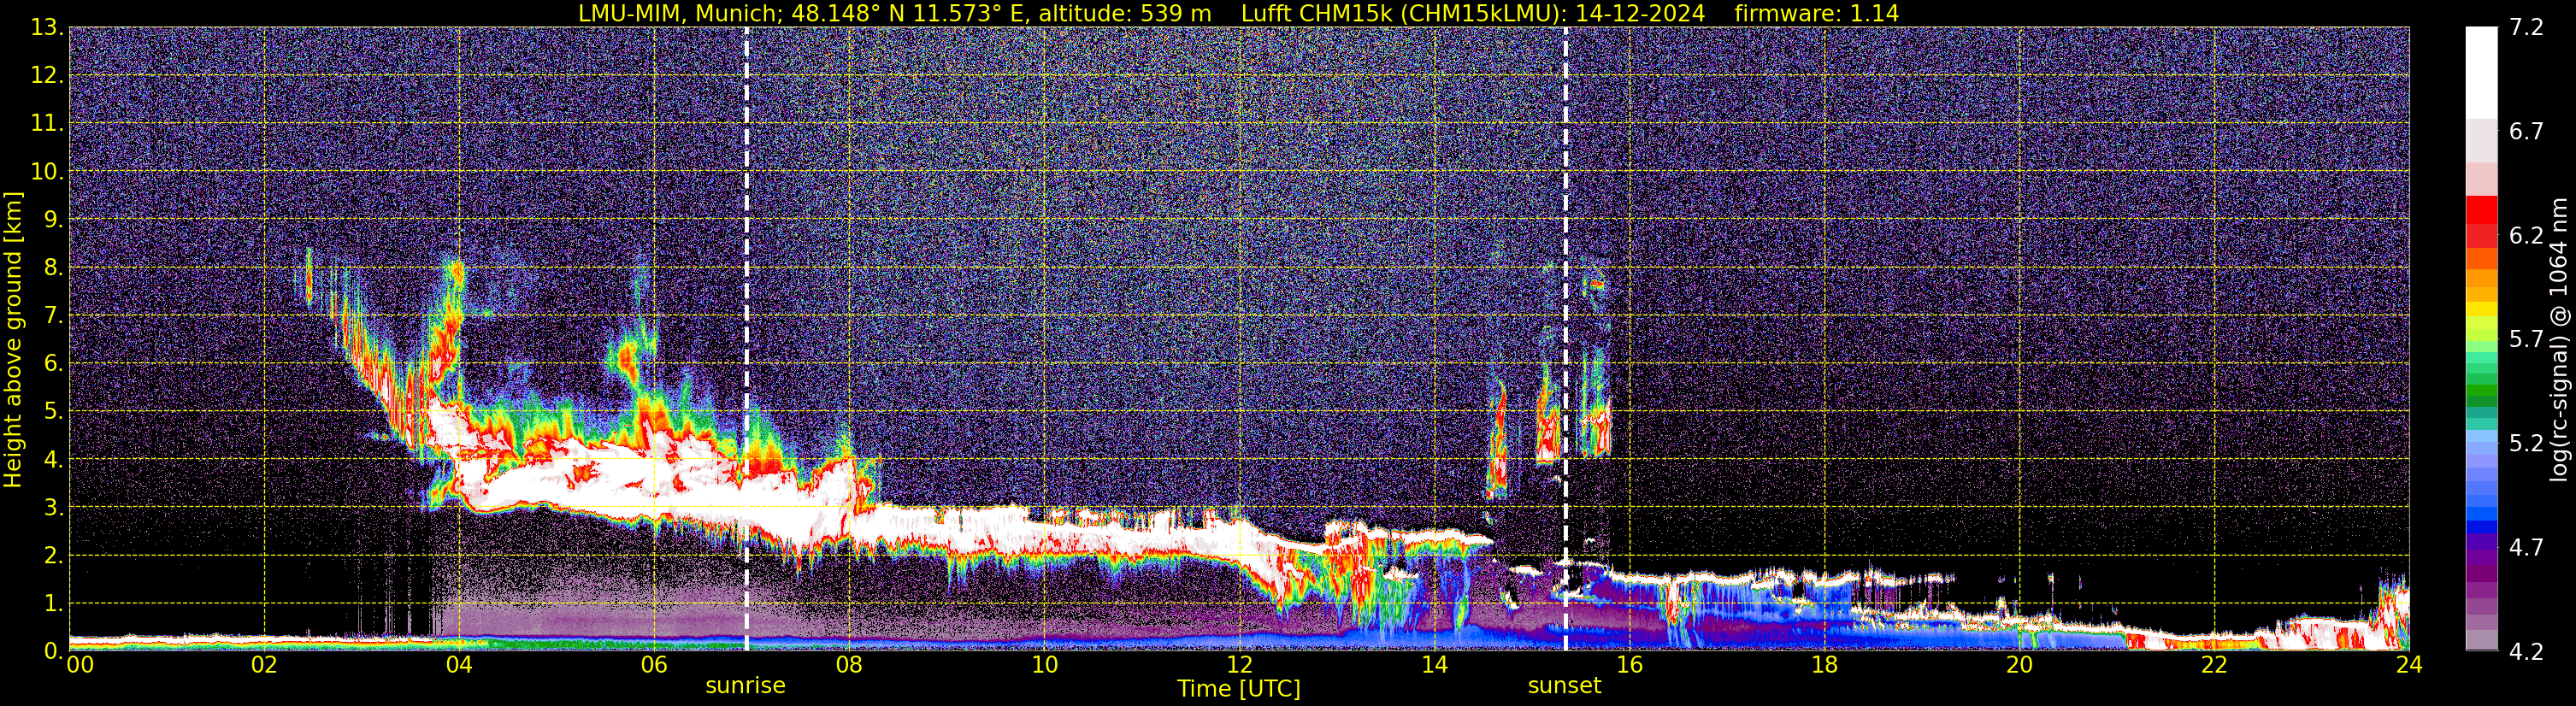The image size is (2576, 706).
Task: Click the white dashed sunrise marker line
Action: (746, 338)
